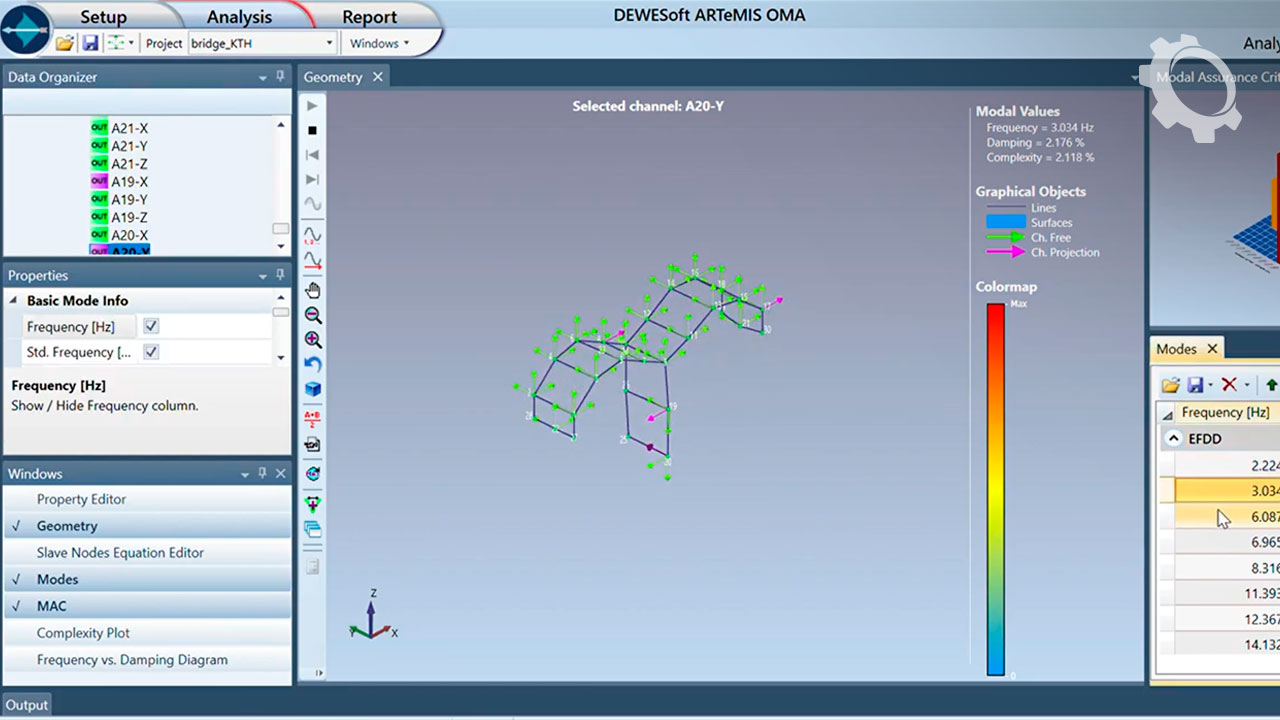Click the green up arrow in Modes toolbar
This screenshot has width=1280, height=720.
(1271, 385)
